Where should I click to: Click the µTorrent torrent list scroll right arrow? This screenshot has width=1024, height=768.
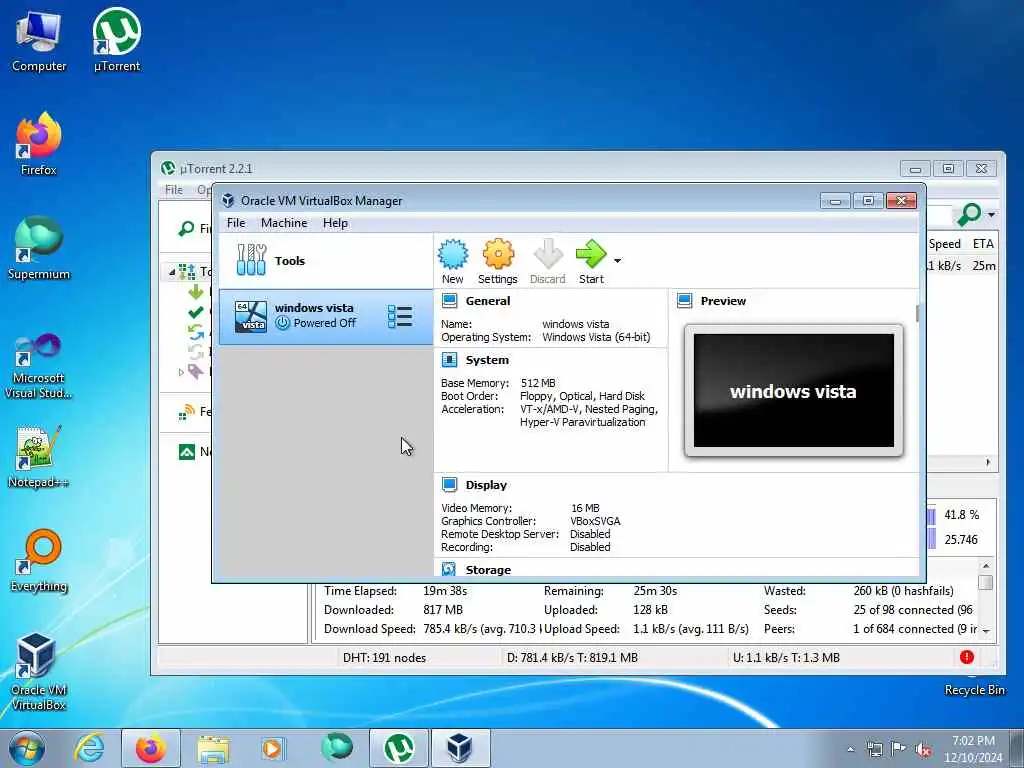[x=988, y=462]
